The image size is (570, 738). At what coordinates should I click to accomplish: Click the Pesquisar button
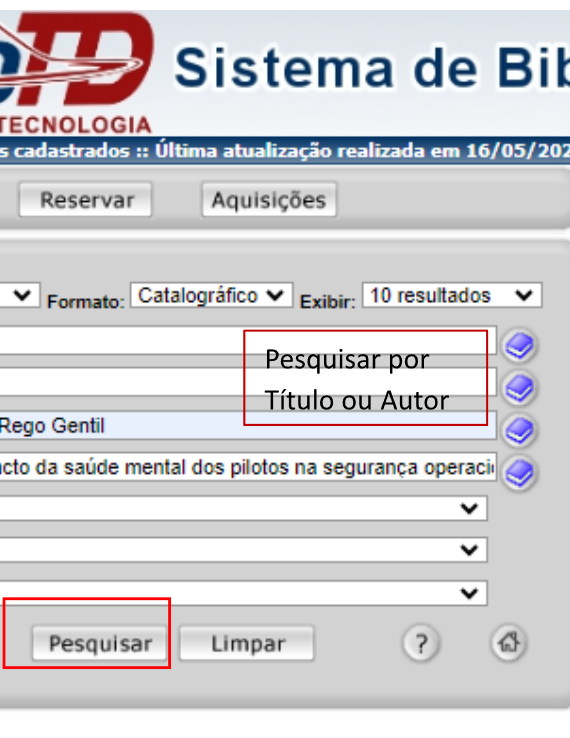[x=100, y=643]
